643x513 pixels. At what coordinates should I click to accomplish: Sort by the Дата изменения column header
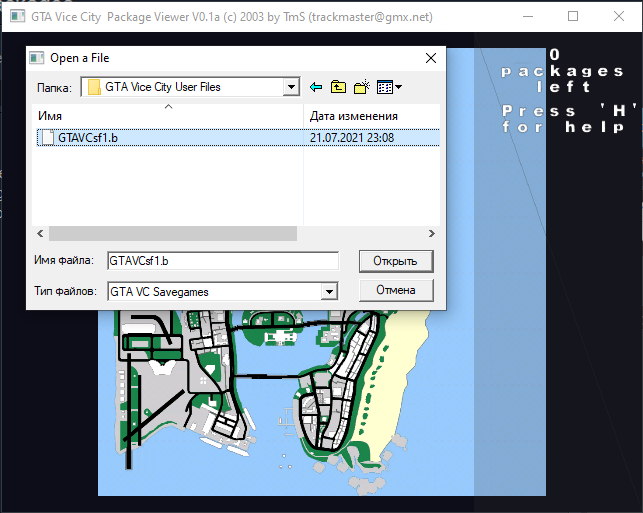(x=372, y=116)
